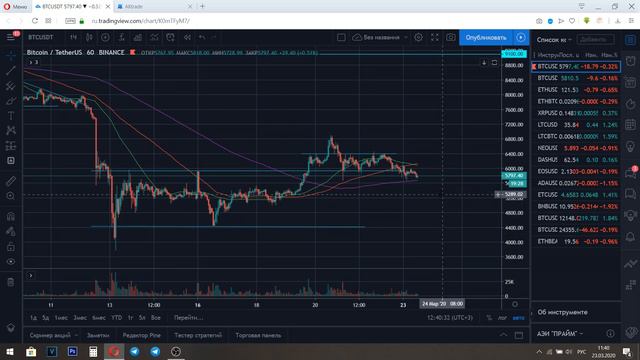Image resolution: width=640 pixels, height=360 pixels.
Task: Select the trend line drawing tool
Action: [x=11, y=70]
